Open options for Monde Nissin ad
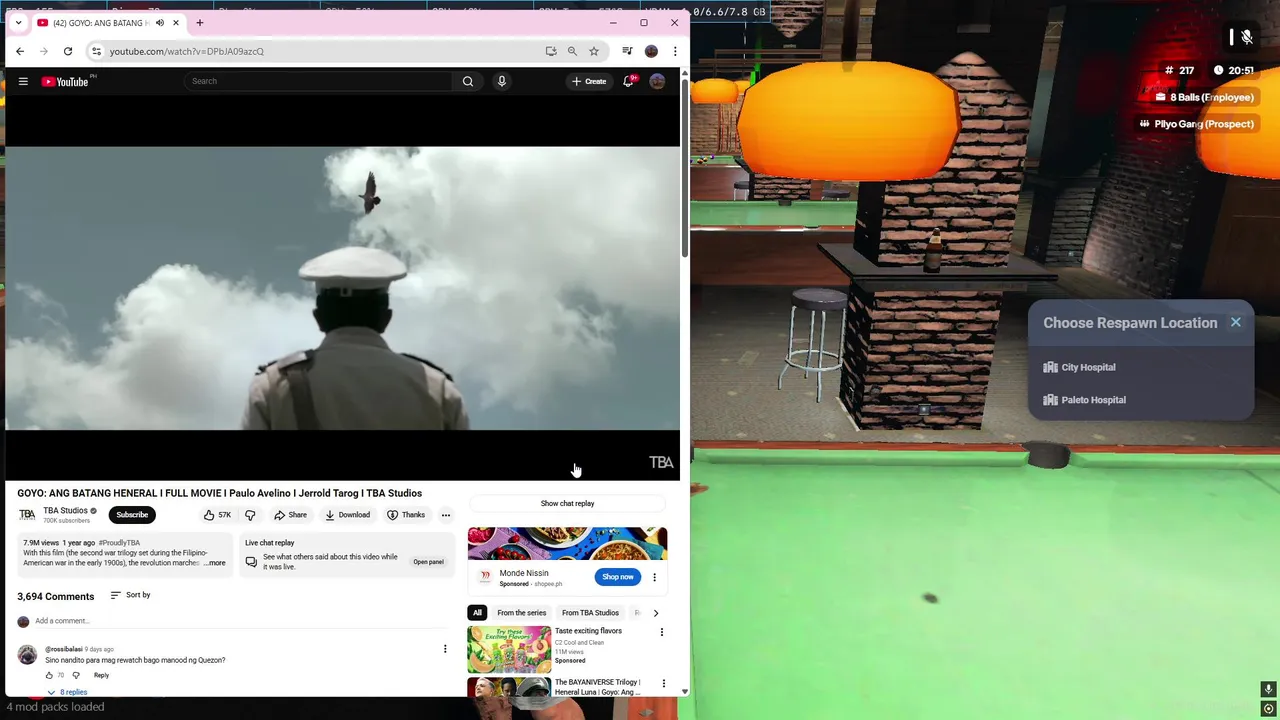Screen dimensions: 1280x720 (654, 577)
